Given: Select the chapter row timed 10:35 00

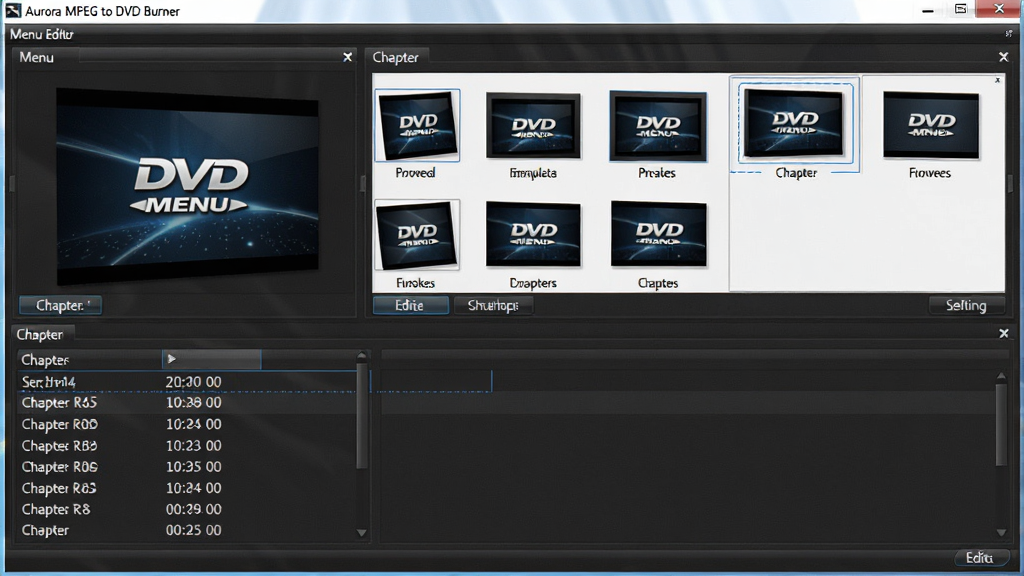Looking at the screenshot, I should 187,467.
